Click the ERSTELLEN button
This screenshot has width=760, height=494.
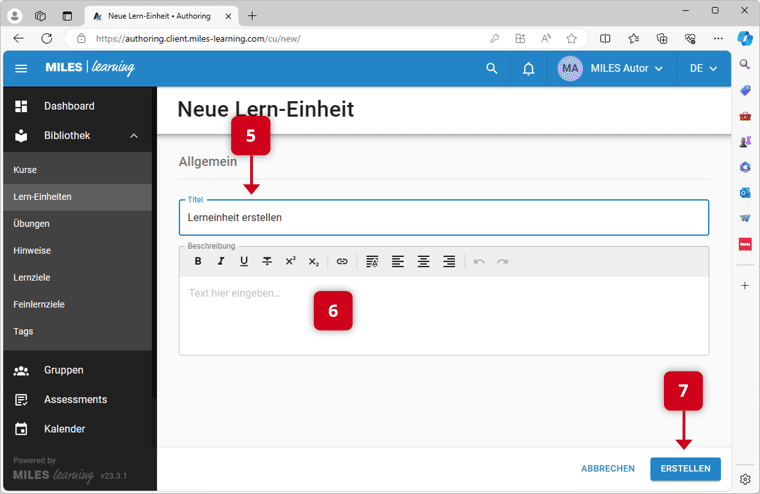[685, 468]
